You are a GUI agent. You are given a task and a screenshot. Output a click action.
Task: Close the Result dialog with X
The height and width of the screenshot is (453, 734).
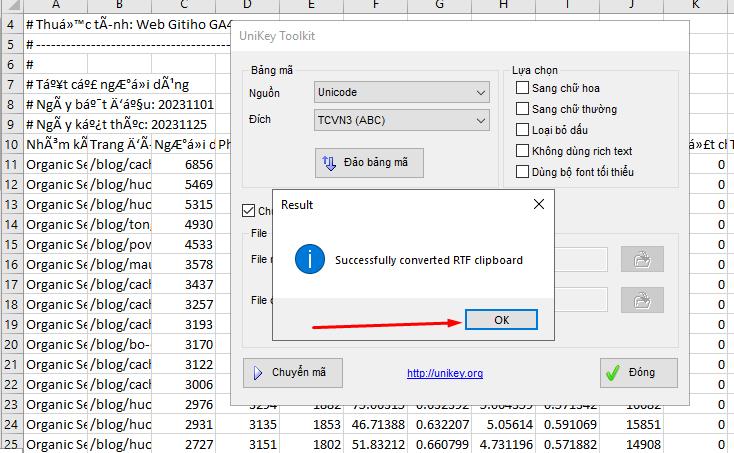pyautogui.click(x=539, y=204)
